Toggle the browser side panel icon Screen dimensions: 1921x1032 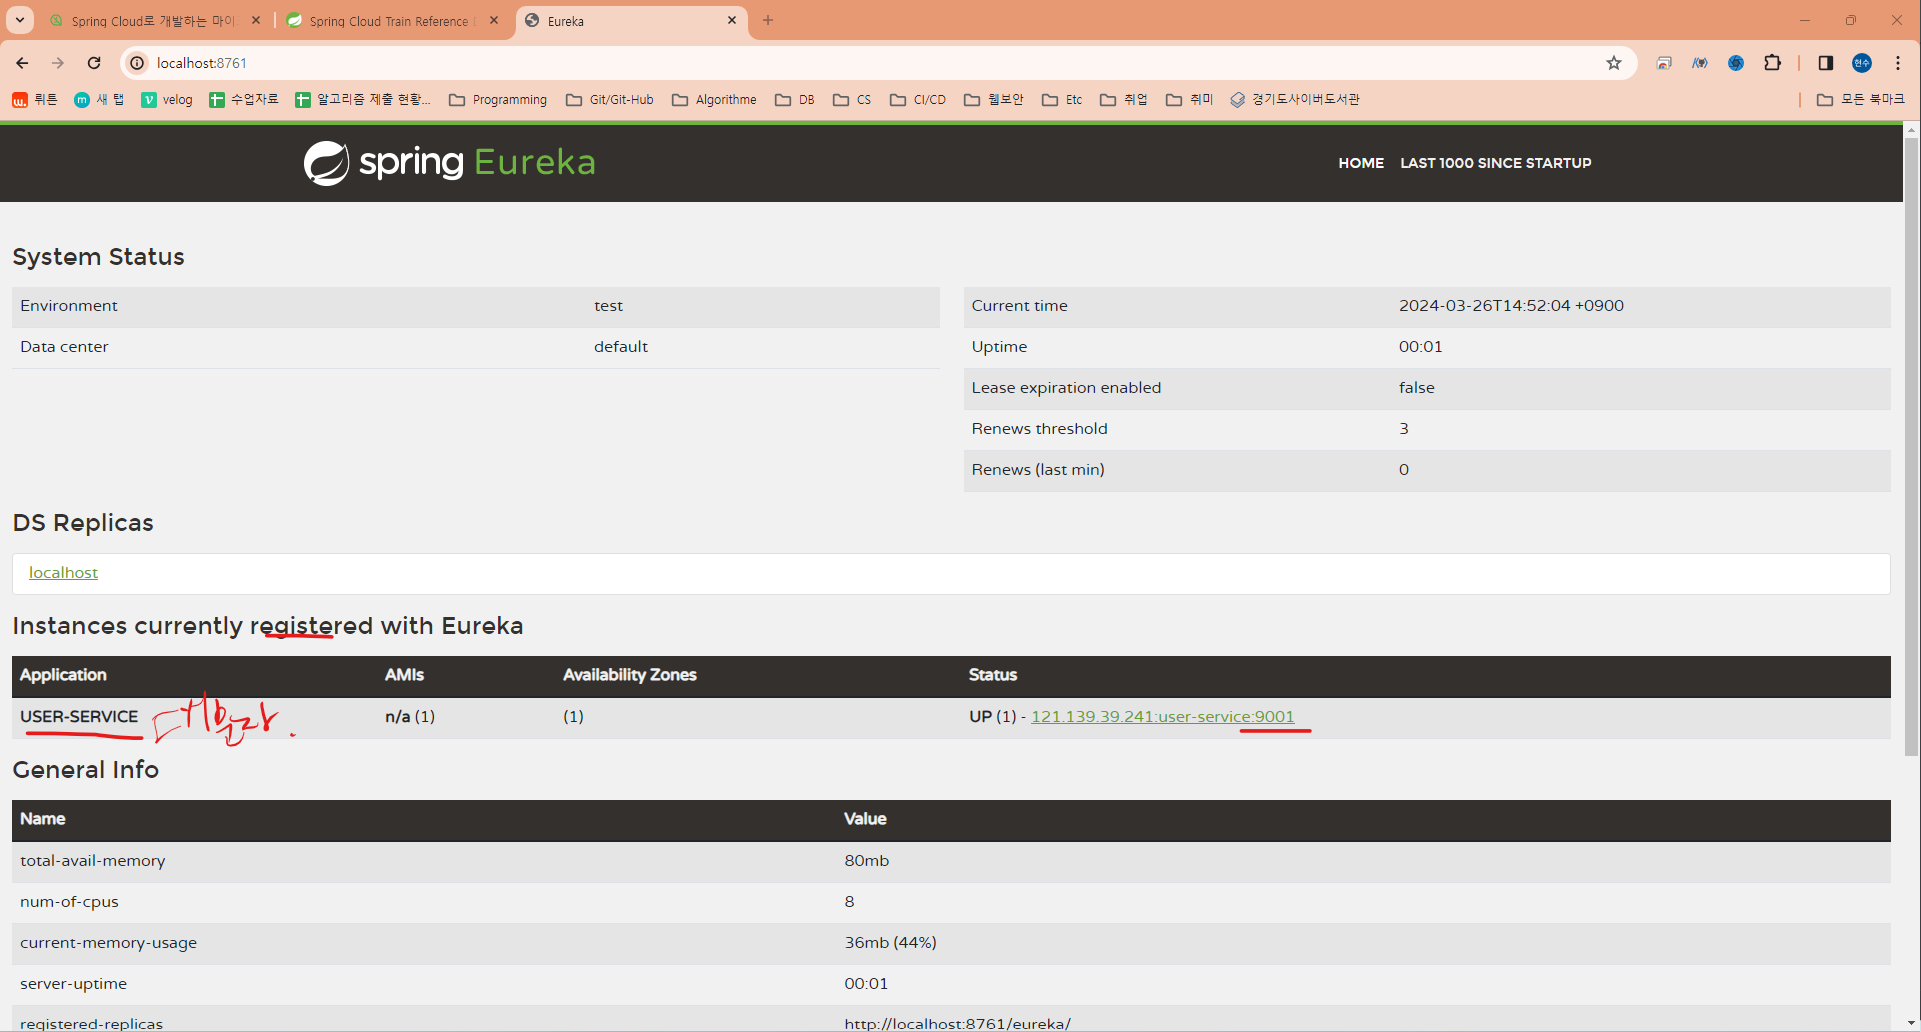[1826, 63]
